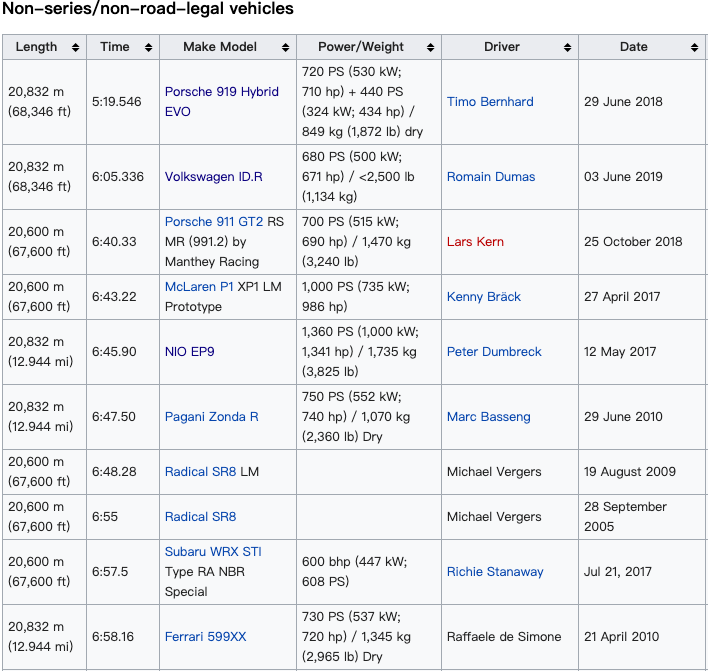Screen dimensions: 708x671
Task: Select the 5:19.546 lap time cell
Action: click(x=123, y=102)
